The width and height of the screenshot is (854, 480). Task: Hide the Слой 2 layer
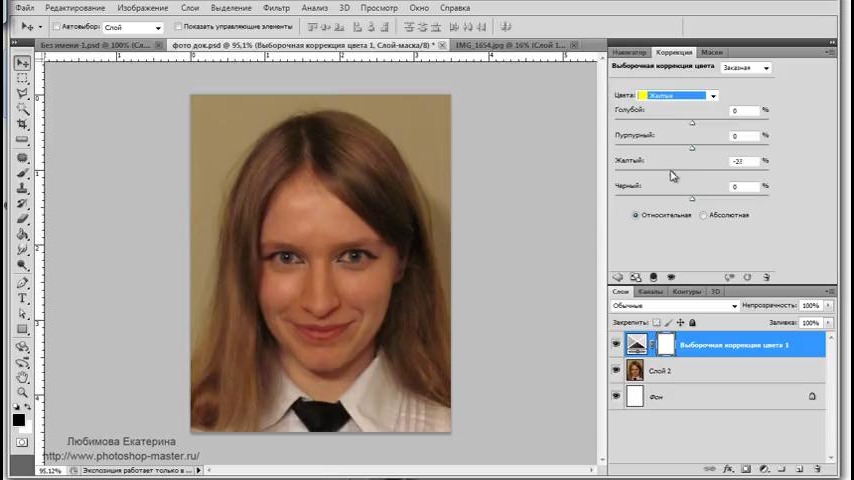pyautogui.click(x=616, y=371)
